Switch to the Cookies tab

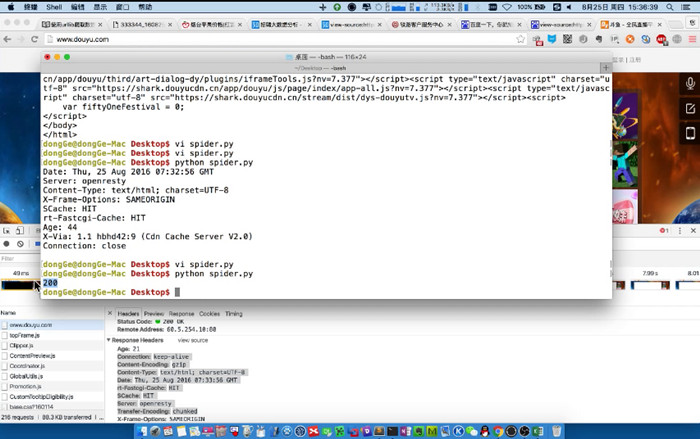point(209,314)
